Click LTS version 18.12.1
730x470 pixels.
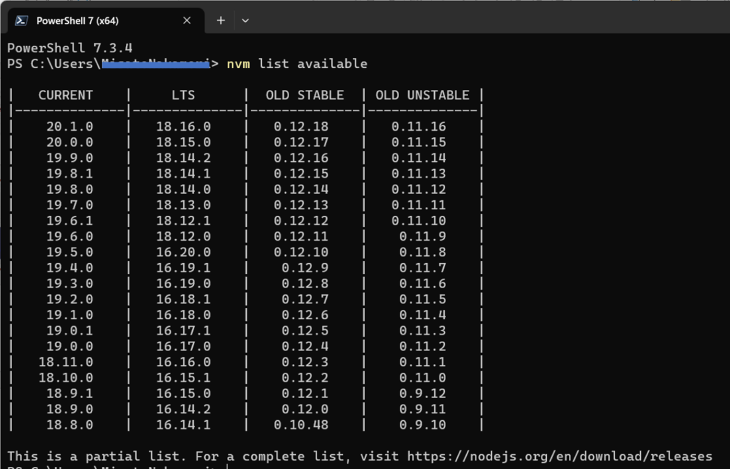(x=183, y=221)
